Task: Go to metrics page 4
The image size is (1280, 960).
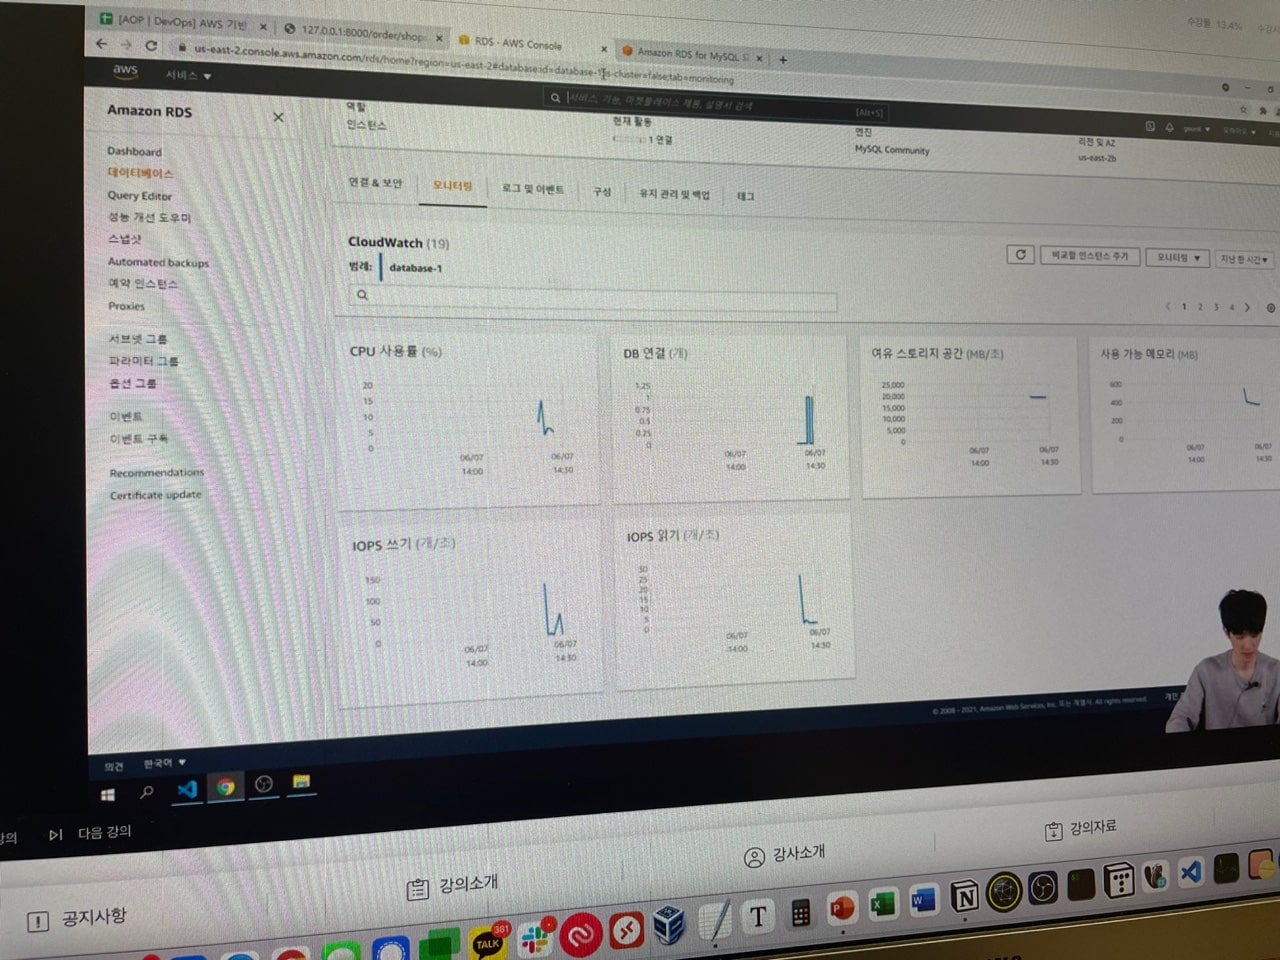Action: tap(1232, 307)
